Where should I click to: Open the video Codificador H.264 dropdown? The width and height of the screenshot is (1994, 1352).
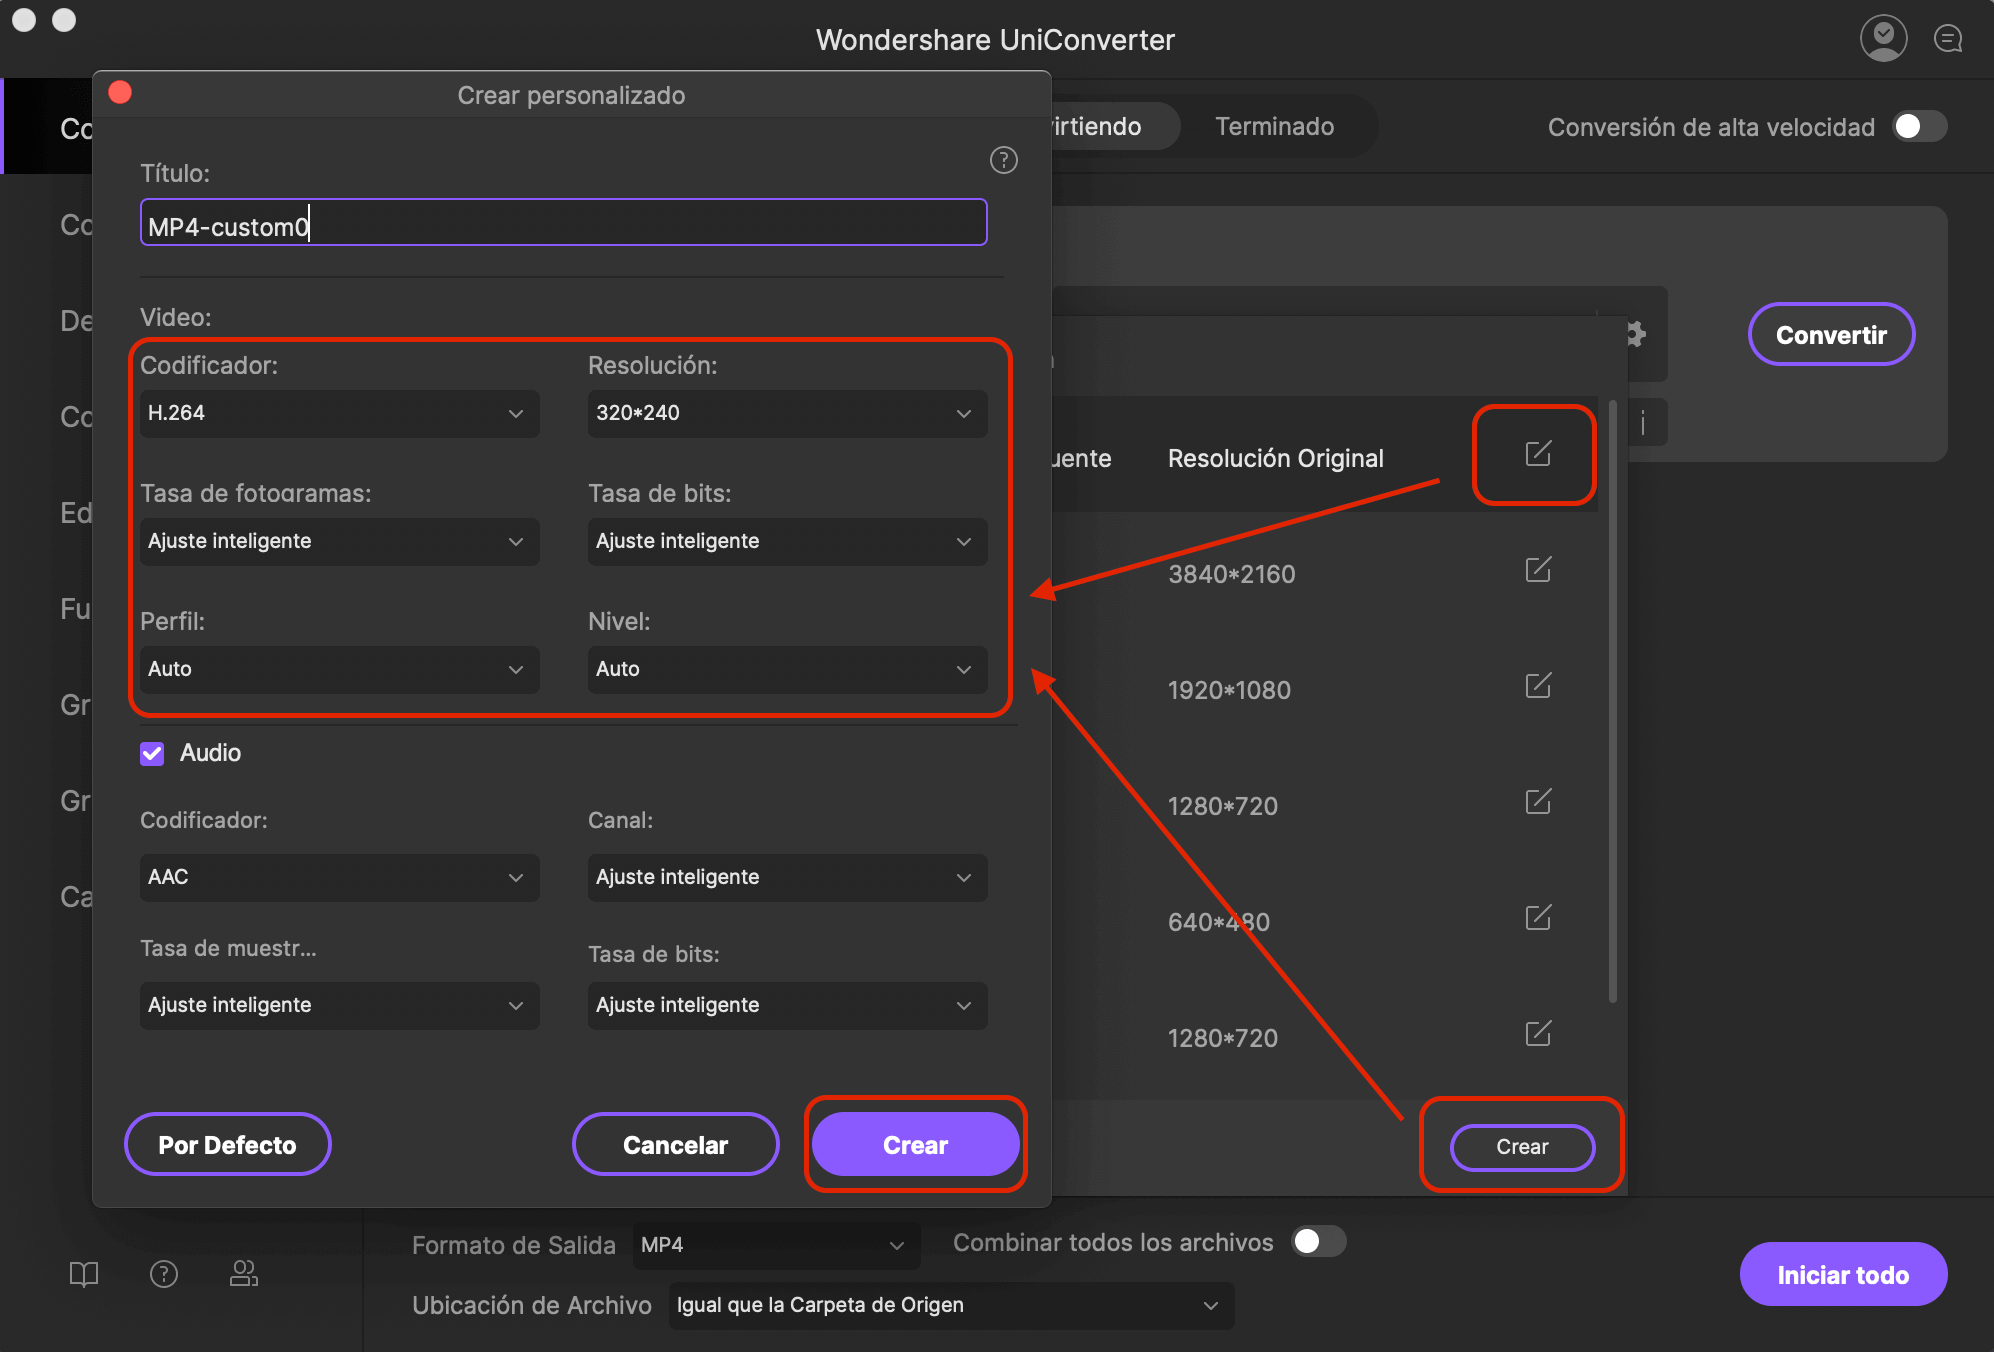click(340, 413)
